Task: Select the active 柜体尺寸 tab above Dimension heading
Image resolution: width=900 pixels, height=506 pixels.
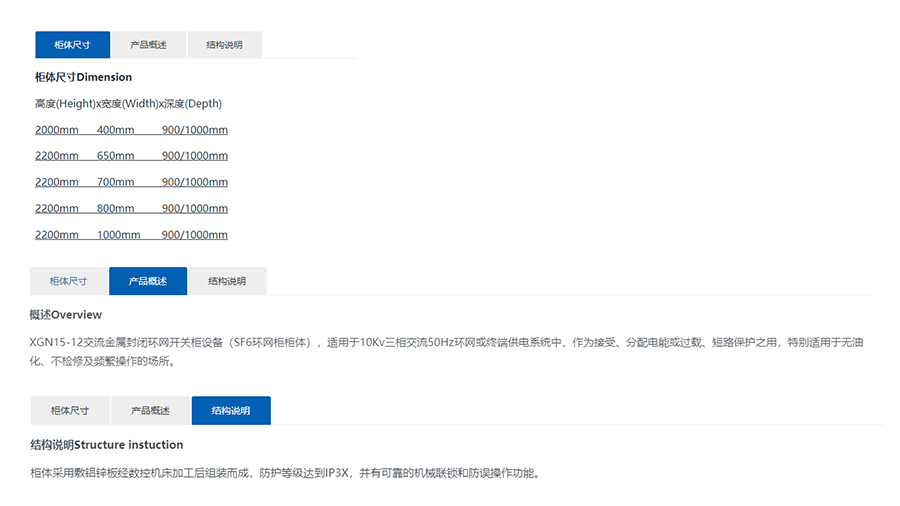Action: tap(72, 45)
